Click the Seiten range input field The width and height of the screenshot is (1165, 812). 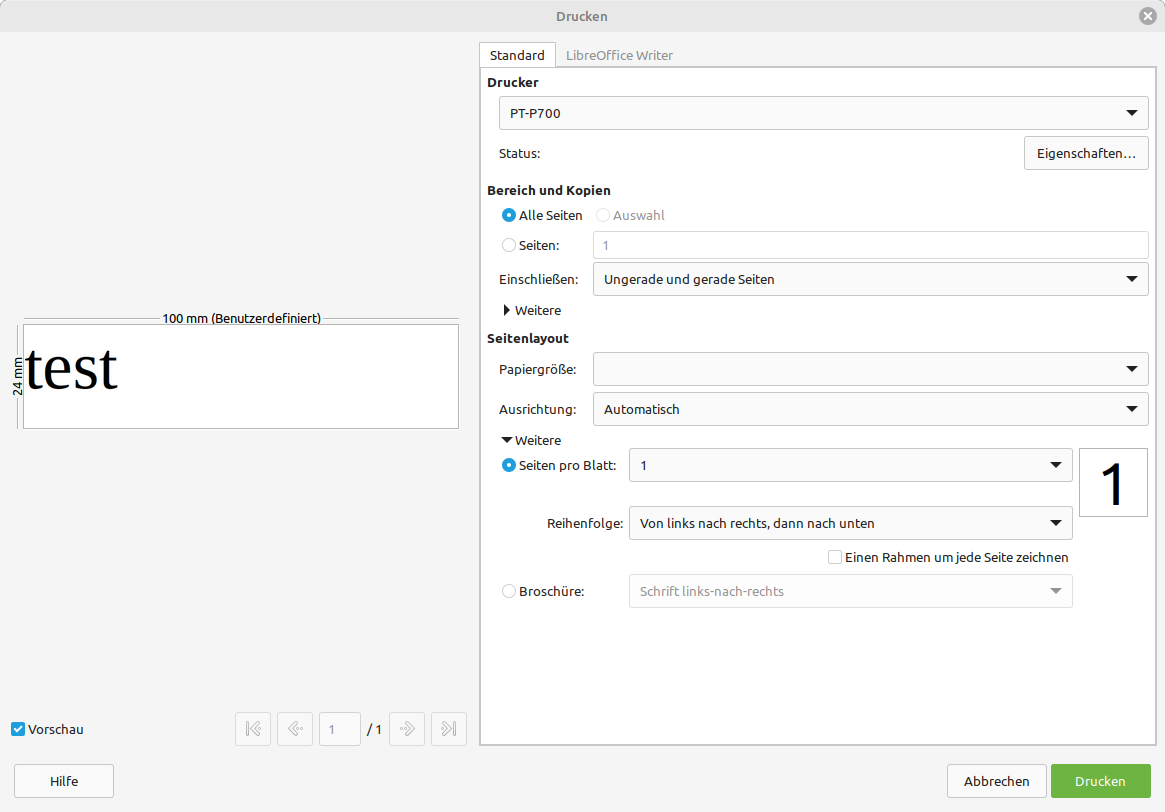coord(871,245)
